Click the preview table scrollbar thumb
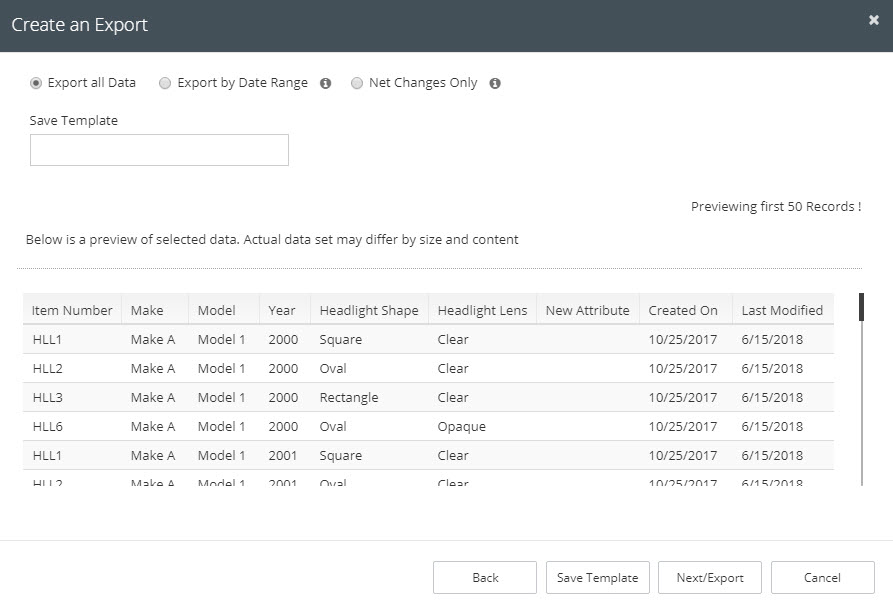Image resolution: width=893 pixels, height=611 pixels. coord(861,307)
